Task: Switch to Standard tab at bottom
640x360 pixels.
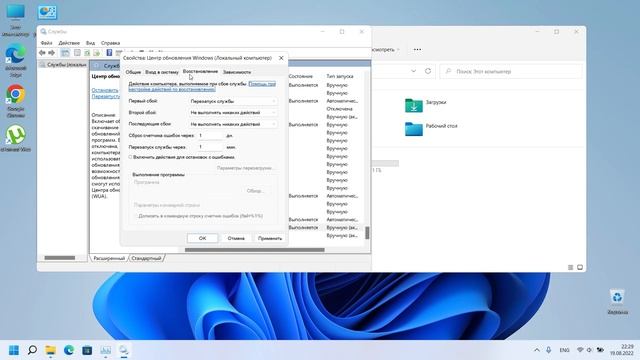Action: tap(147, 258)
